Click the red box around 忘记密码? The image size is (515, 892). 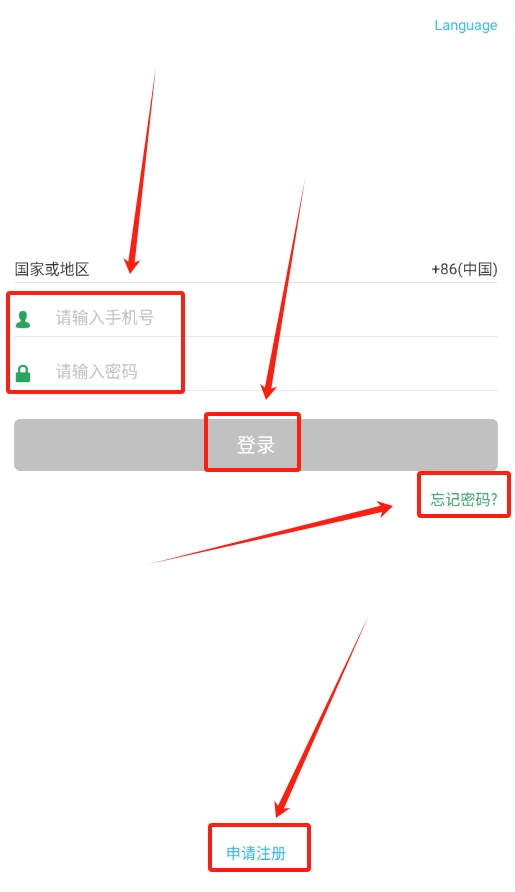click(x=464, y=494)
